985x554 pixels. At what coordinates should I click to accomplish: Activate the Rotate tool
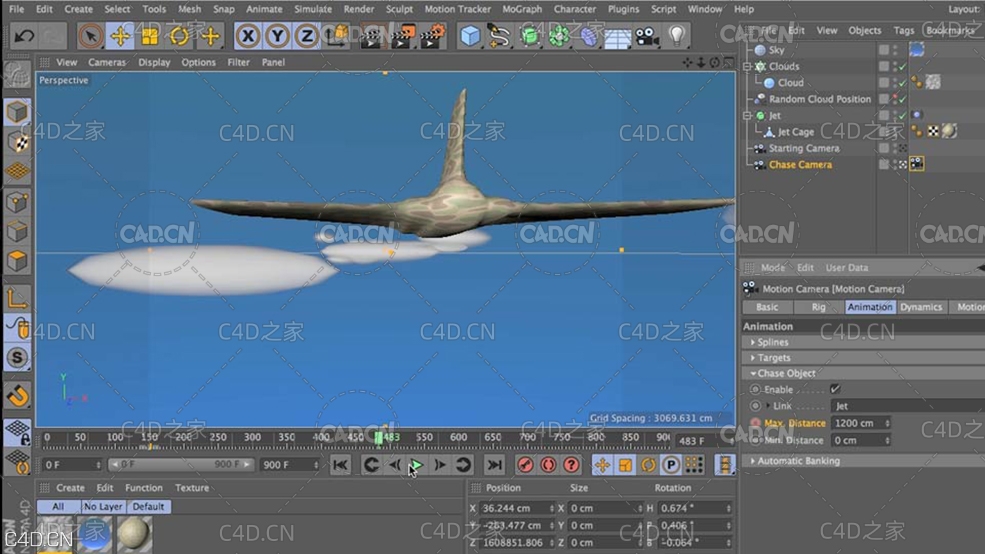[x=180, y=36]
